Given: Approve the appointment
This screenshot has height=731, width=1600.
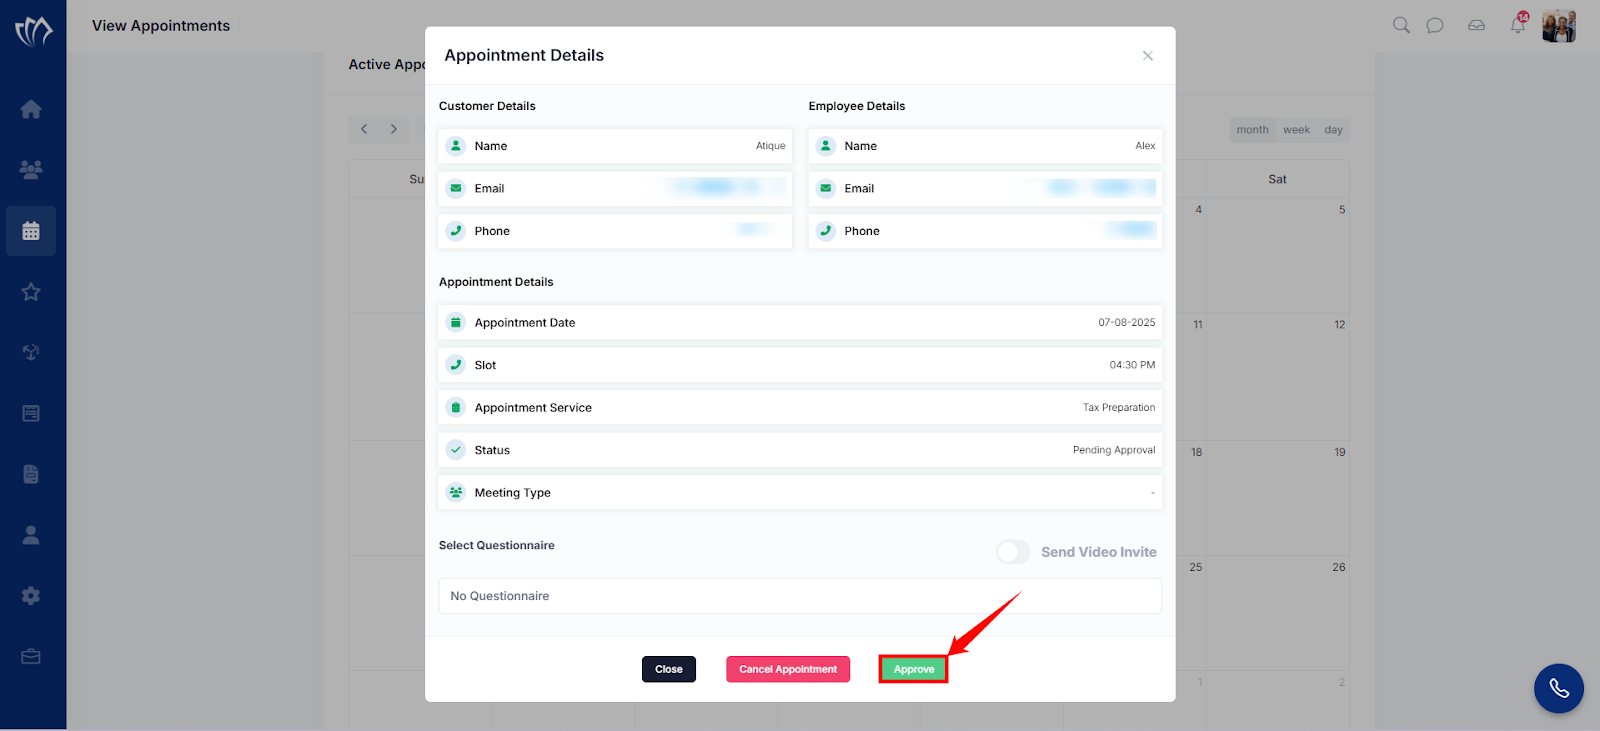Looking at the screenshot, I should click(x=914, y=669).
